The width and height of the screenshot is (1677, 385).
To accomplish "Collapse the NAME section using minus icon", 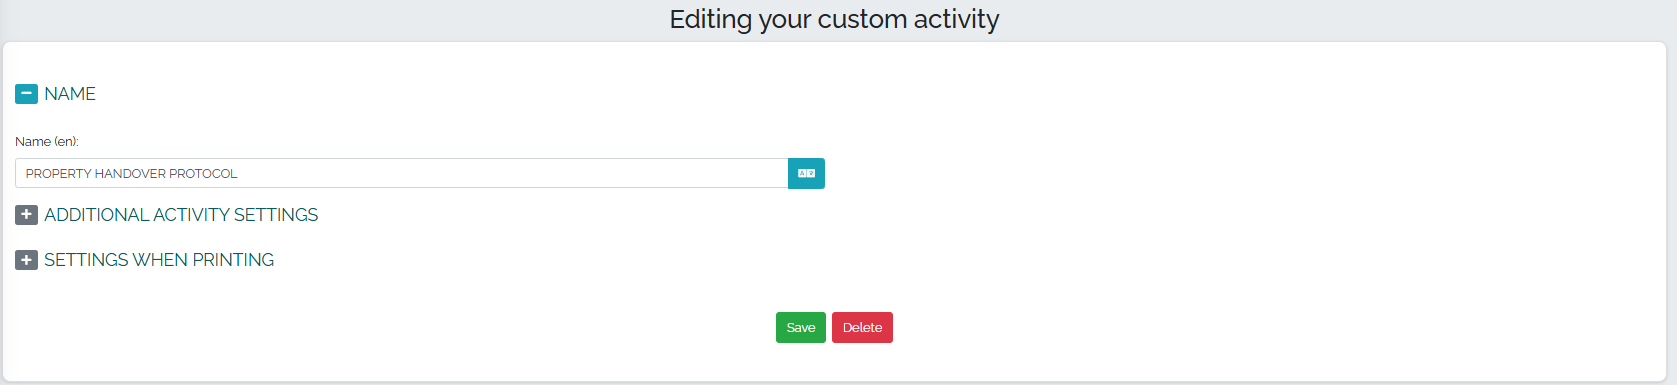I will [x=26, y=94].
